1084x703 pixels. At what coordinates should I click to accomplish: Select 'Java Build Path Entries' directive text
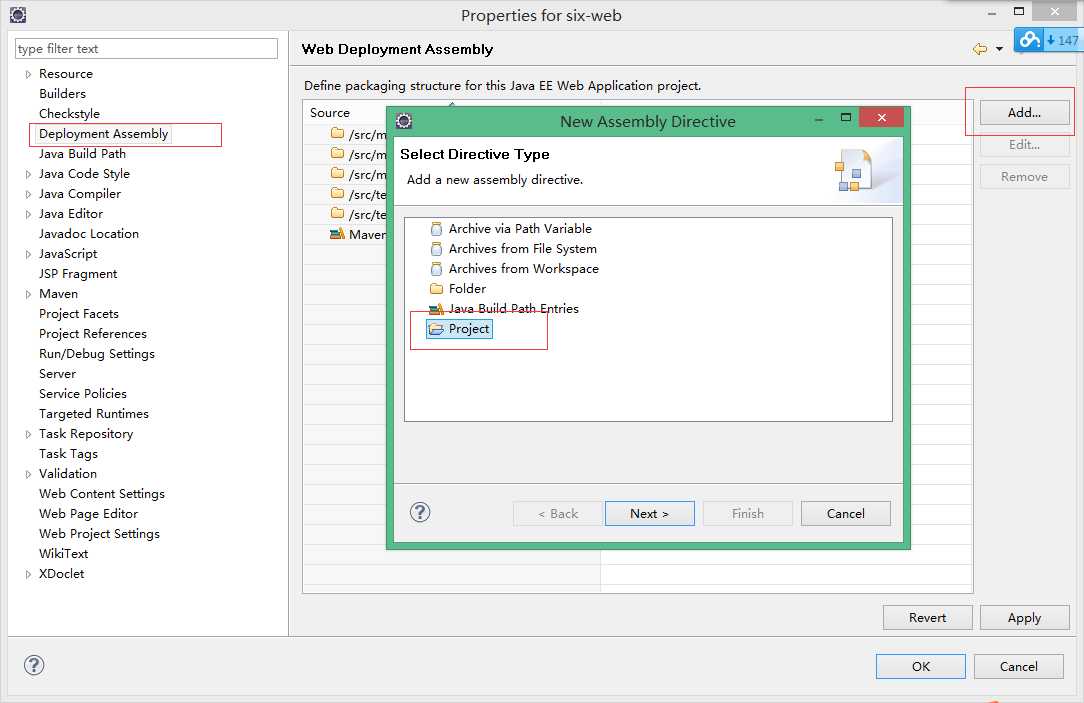(514, 309)
